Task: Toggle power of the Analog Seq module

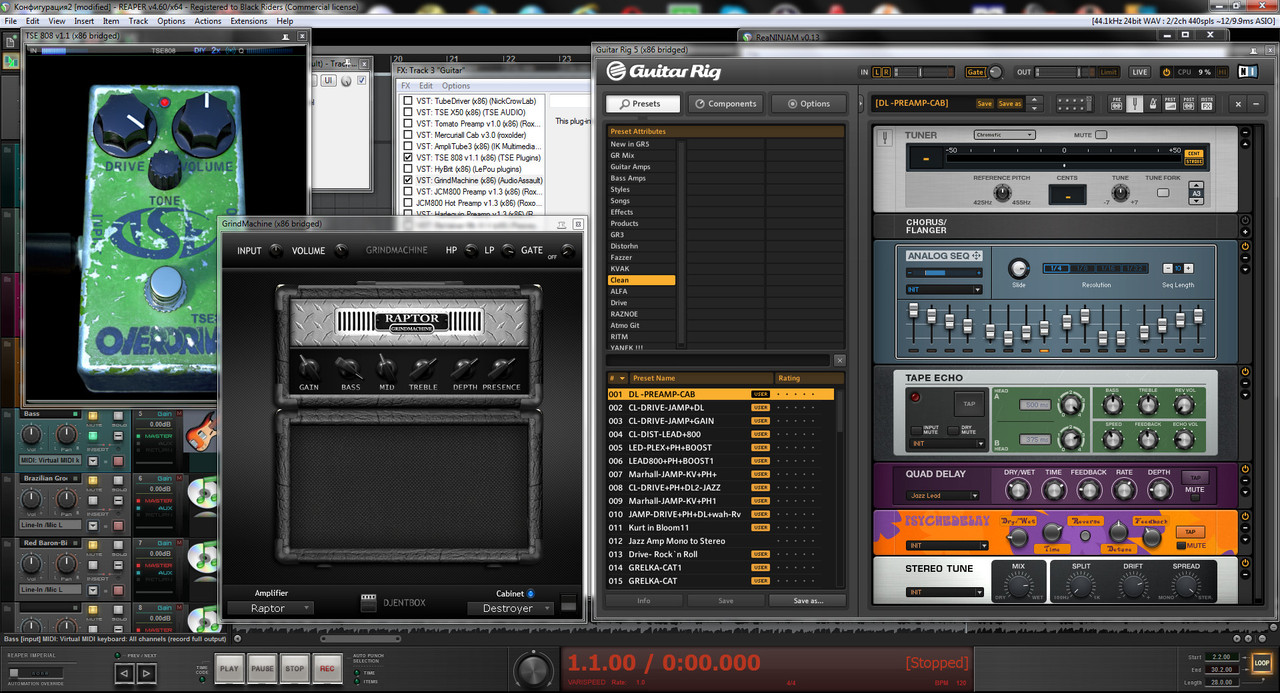Action: [x=1245, y=246]
